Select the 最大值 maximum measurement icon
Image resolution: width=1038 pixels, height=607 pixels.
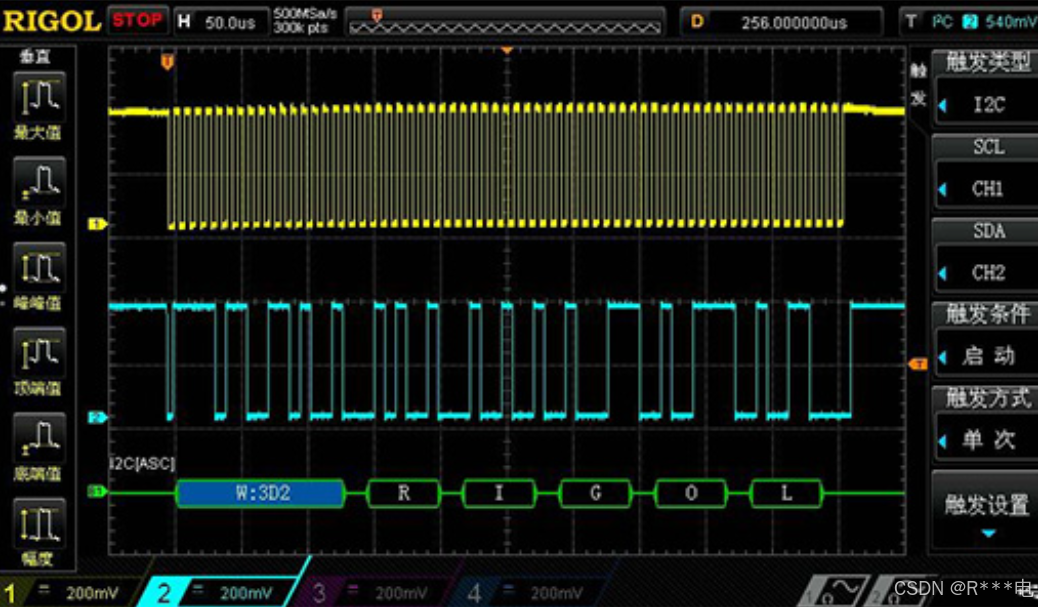coord(39,97)
